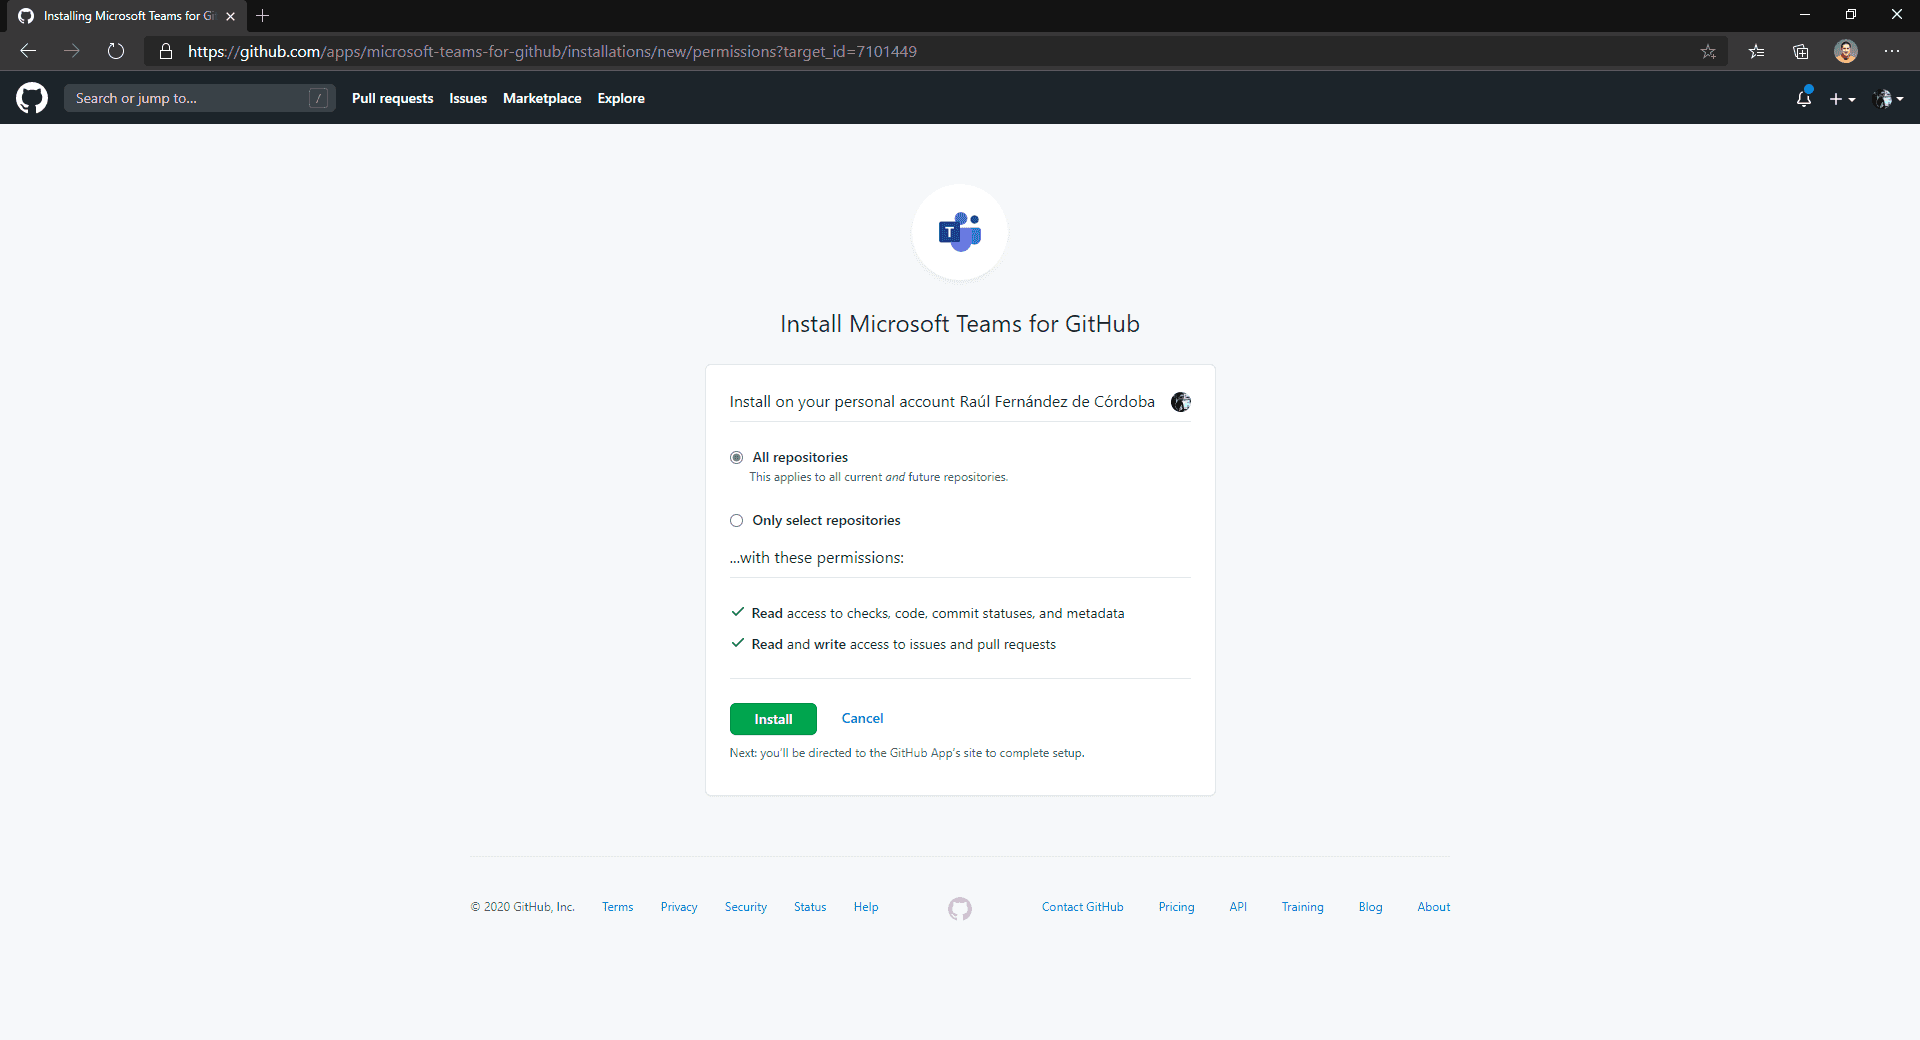Open the About footer link
The width and height of the screenshot is (1920, 1040).
[1433, 907]
